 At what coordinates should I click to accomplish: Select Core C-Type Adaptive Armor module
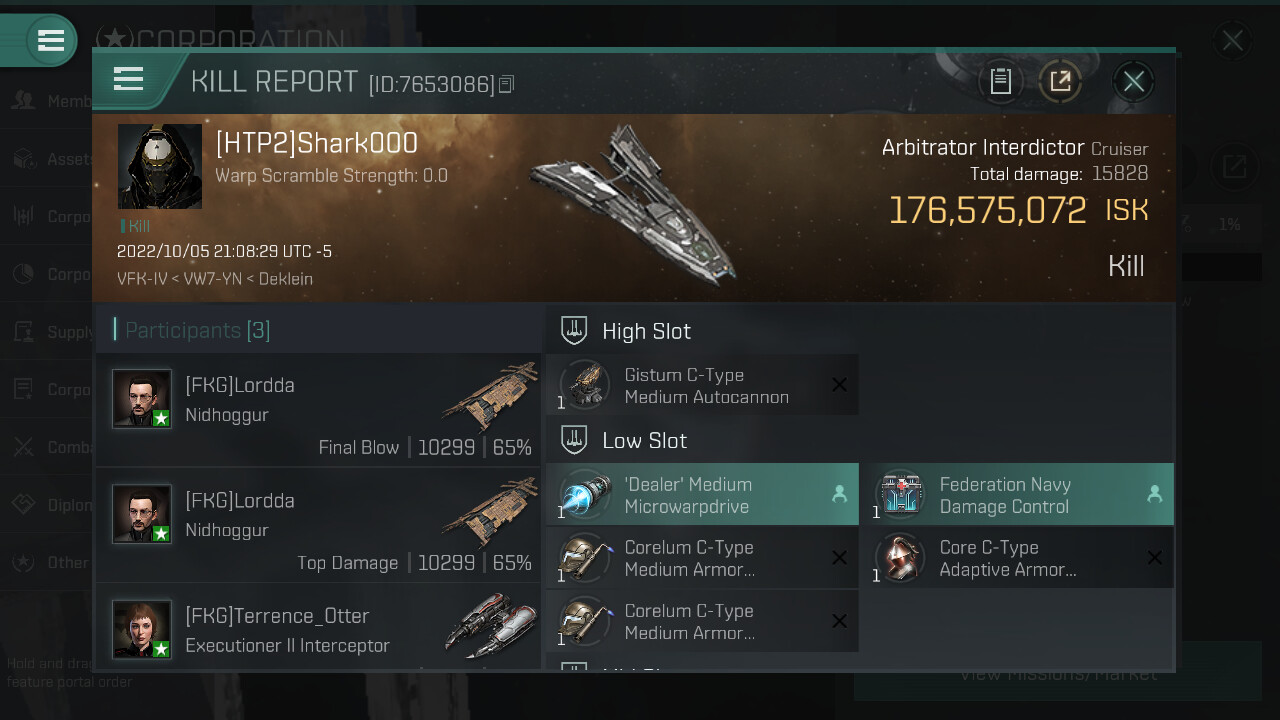1017,558
